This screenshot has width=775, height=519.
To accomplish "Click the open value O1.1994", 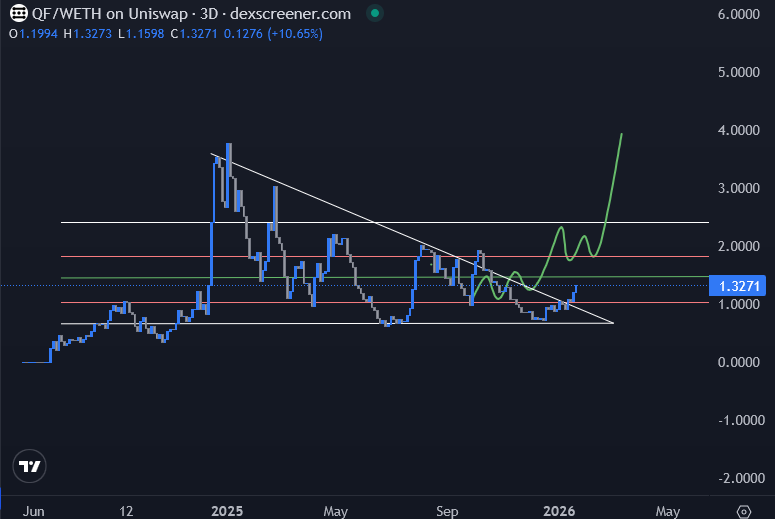I will pyautogui.click(x=33, y=34).
